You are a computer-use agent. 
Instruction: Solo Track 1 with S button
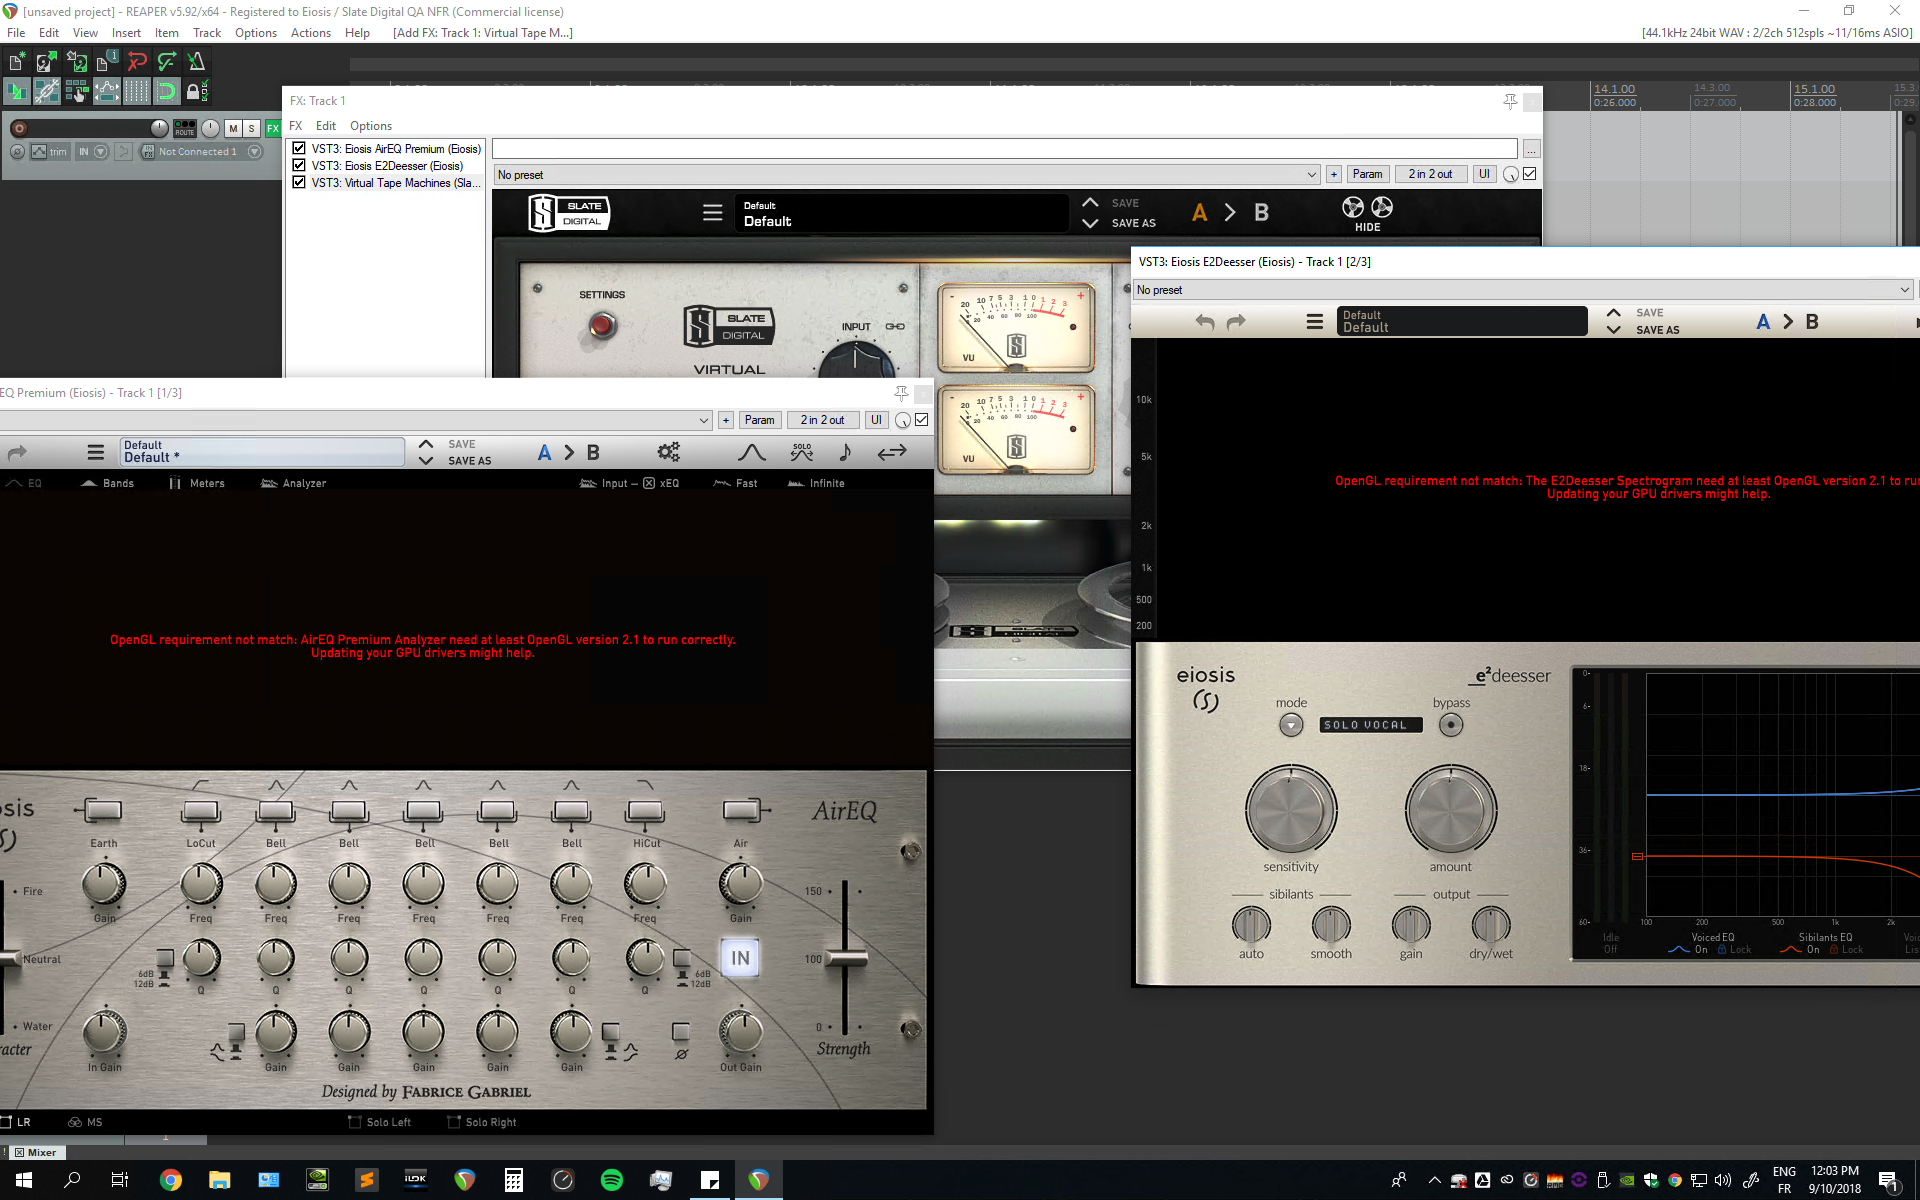(252, 128)
